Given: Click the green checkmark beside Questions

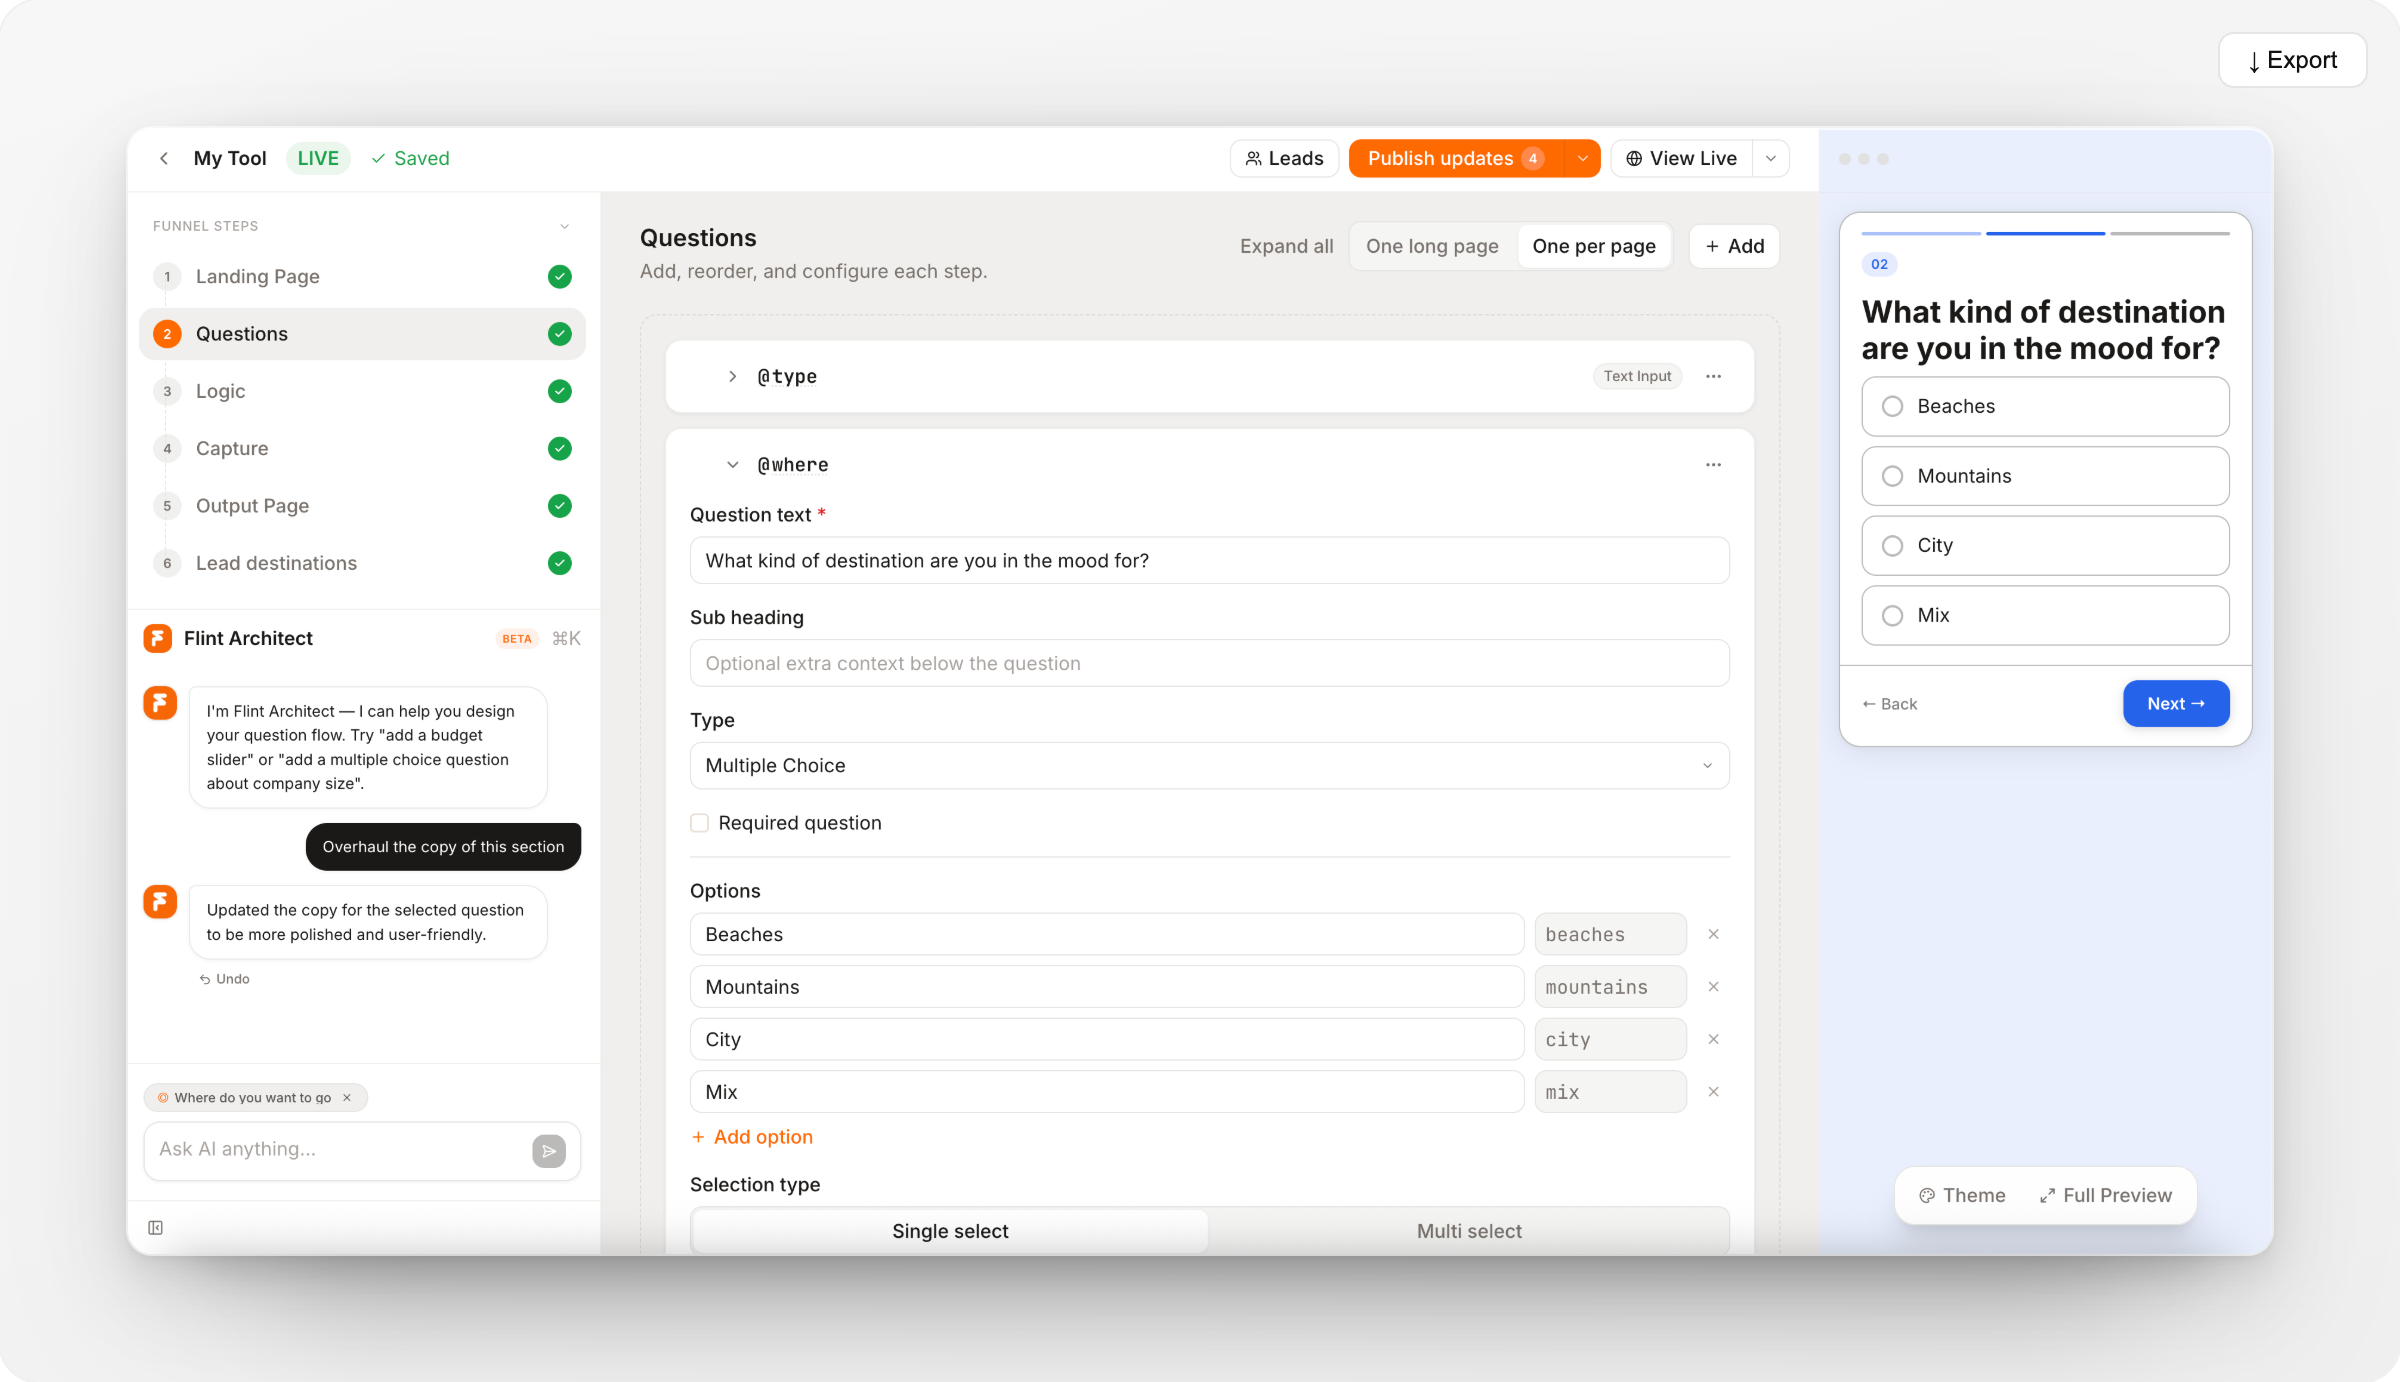Looking at the screenshot, I should tap(560, 334).
